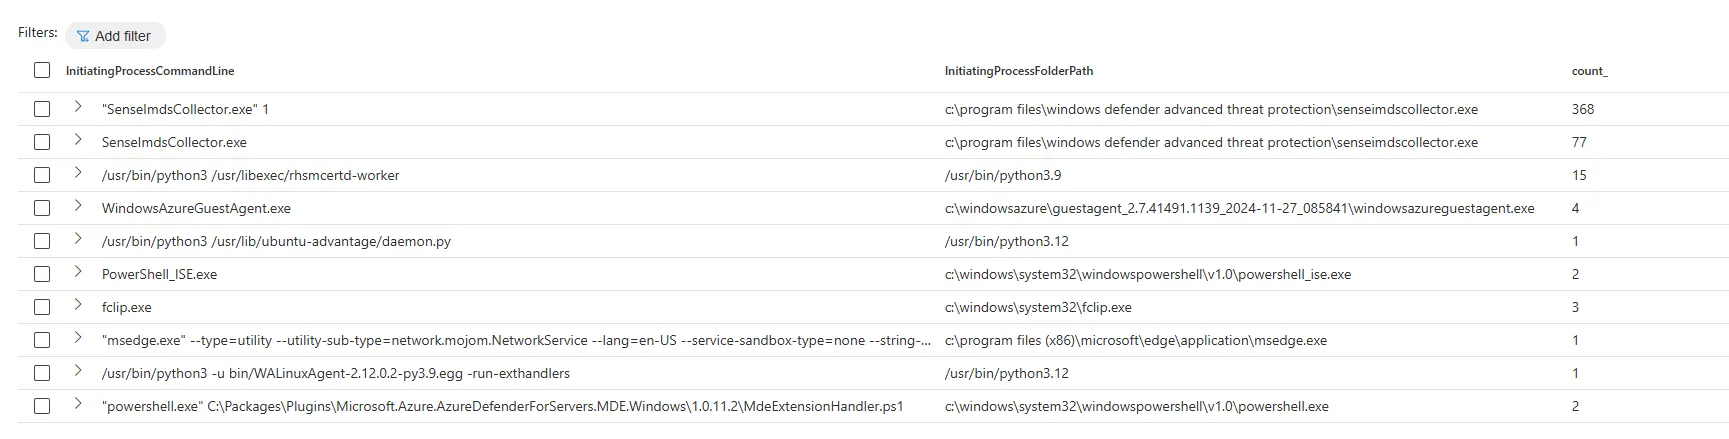Screen dimensions: 1729x439
Task: Select the rhsmcertd-worker row checkbox
Action: point(42,175)
